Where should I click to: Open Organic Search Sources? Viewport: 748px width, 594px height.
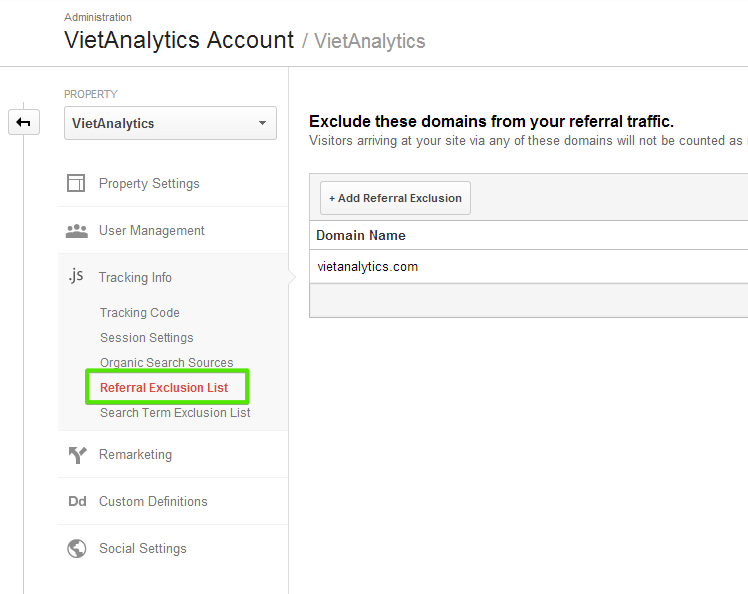[x=167, y=363]
